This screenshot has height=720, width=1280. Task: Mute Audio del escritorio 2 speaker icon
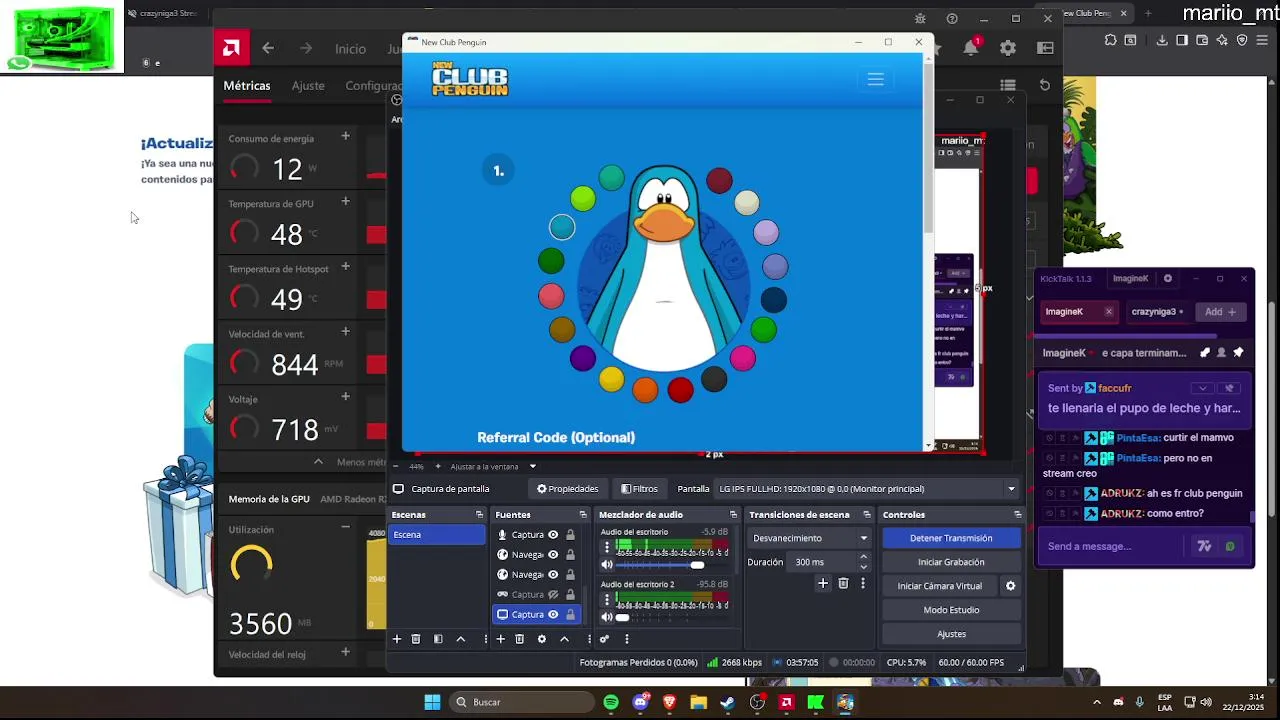tap(606, 617)
